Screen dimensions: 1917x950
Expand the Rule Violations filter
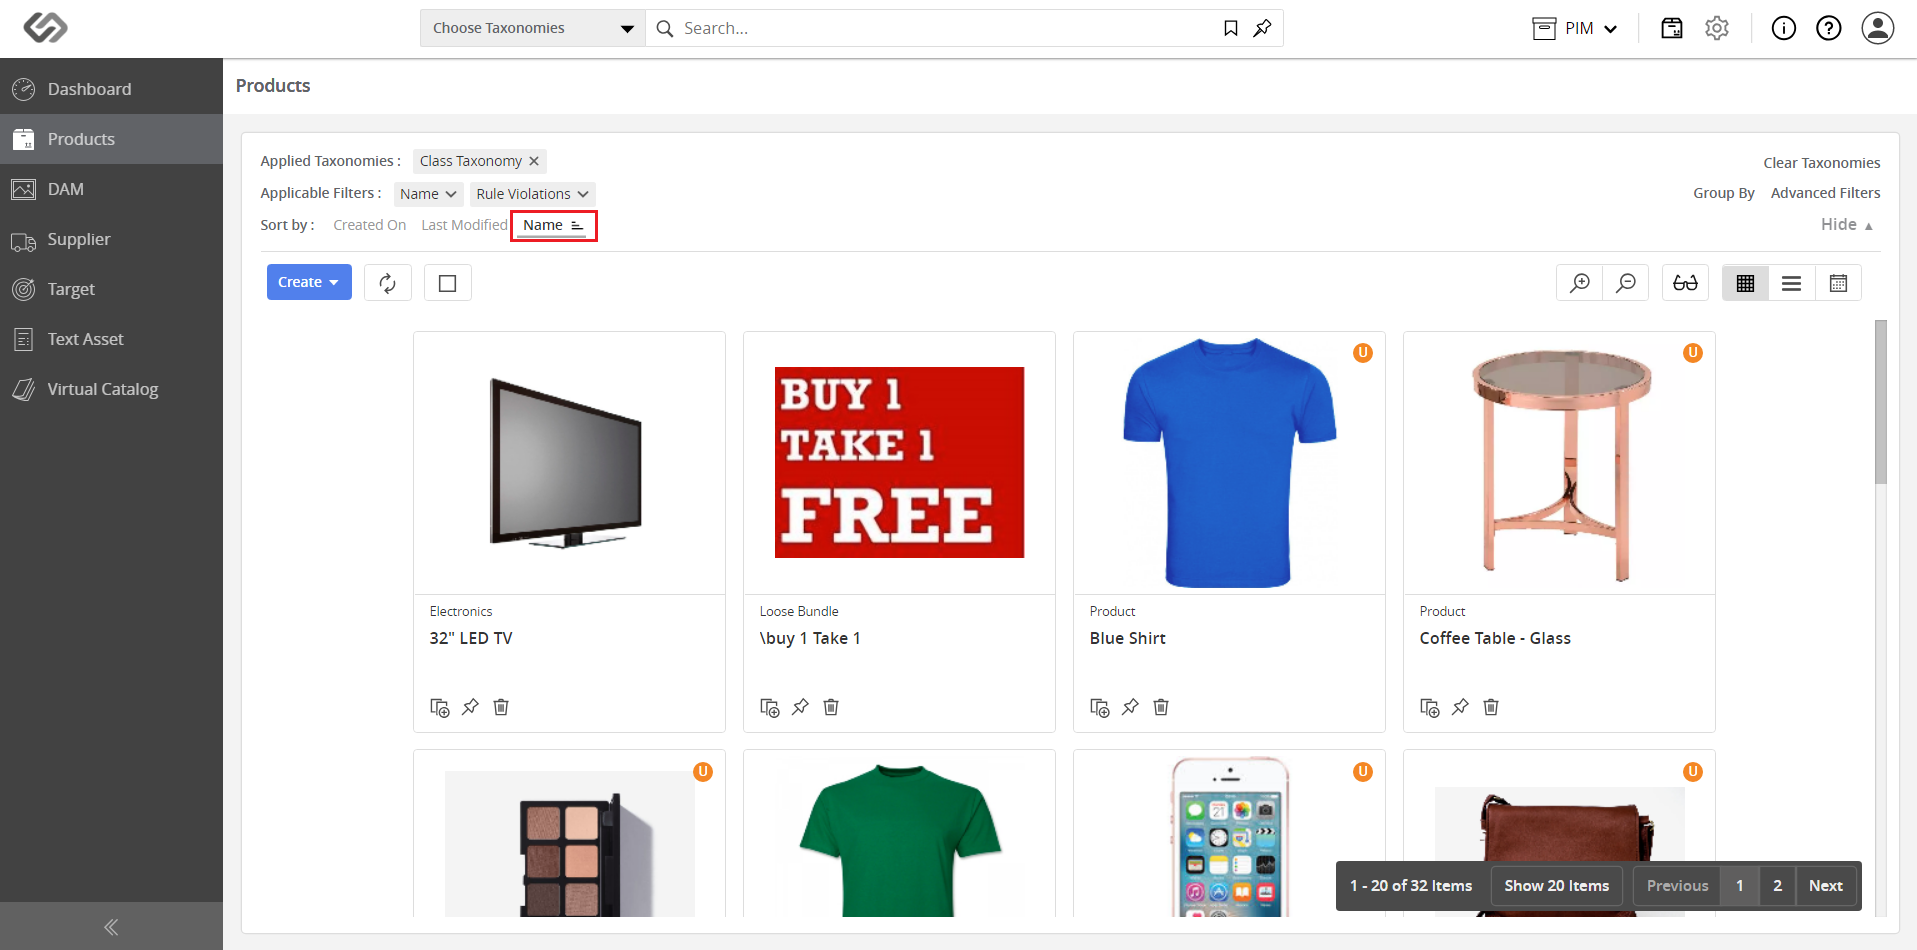(x=533, y=194)
